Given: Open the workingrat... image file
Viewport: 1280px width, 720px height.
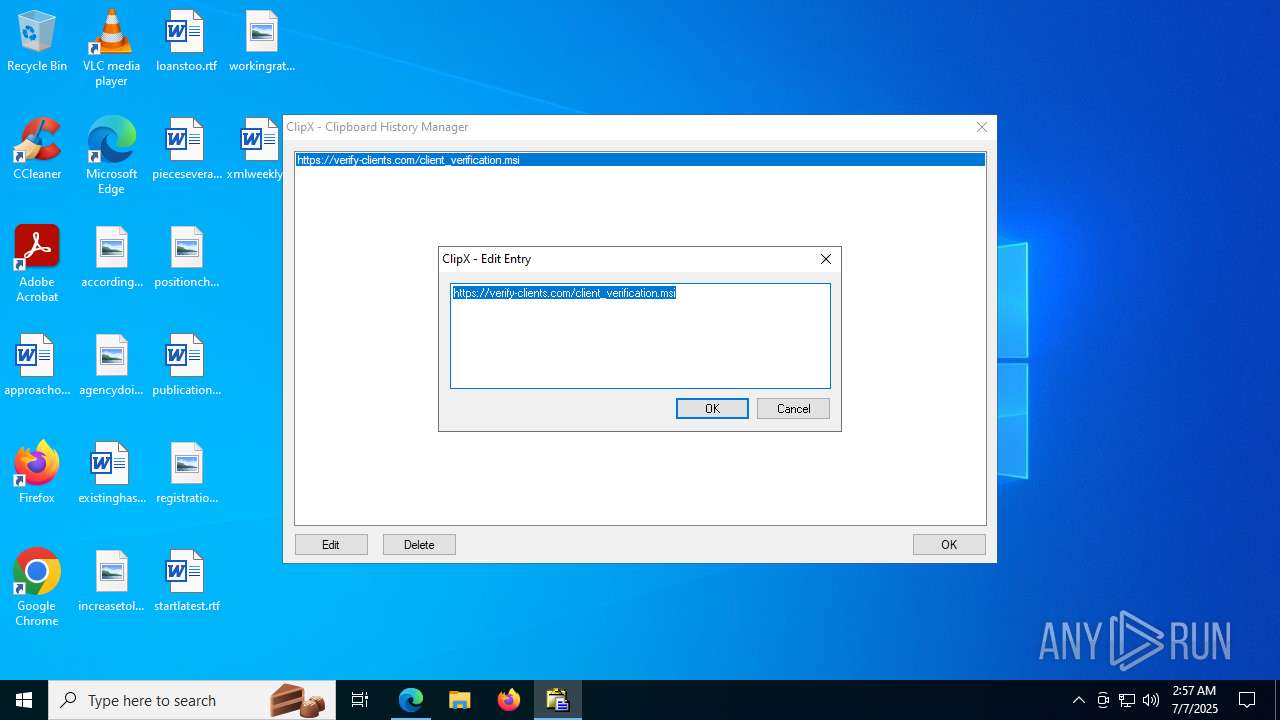Looking at the screenshot, I should point(261,42).
